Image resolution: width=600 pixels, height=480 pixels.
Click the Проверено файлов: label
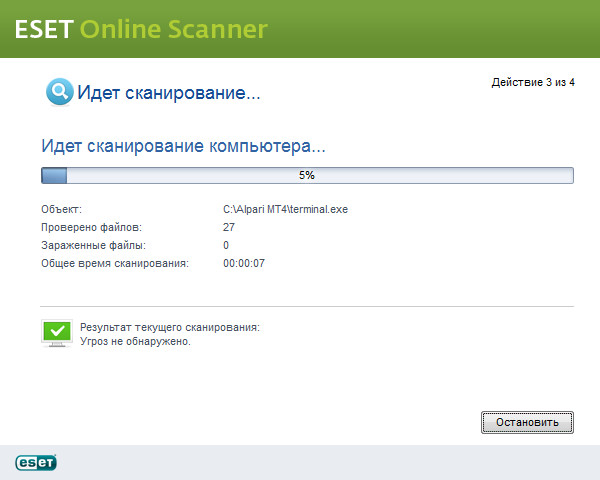tap(91, 227)
